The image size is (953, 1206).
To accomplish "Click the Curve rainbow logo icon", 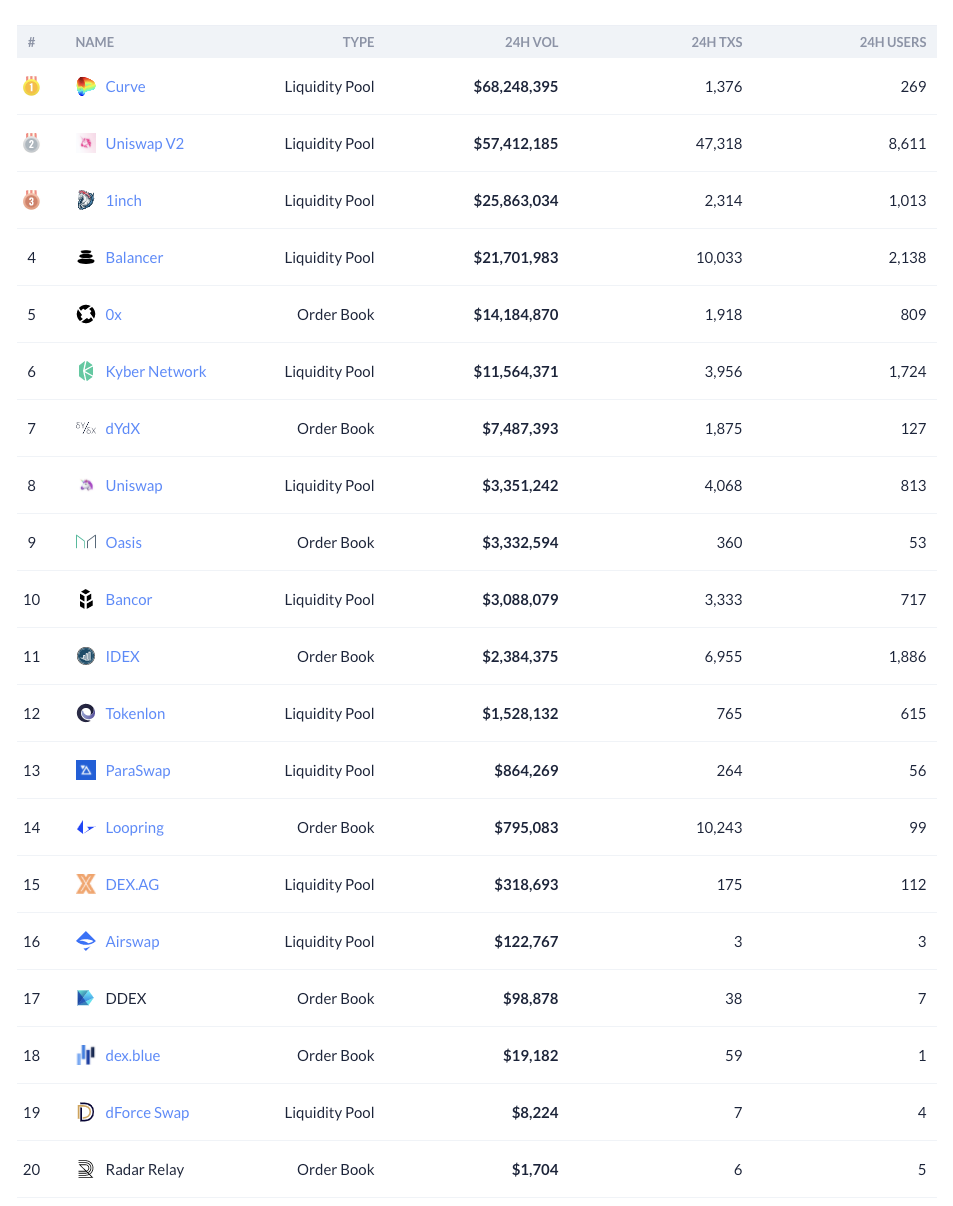I will (x=86, y=87).
